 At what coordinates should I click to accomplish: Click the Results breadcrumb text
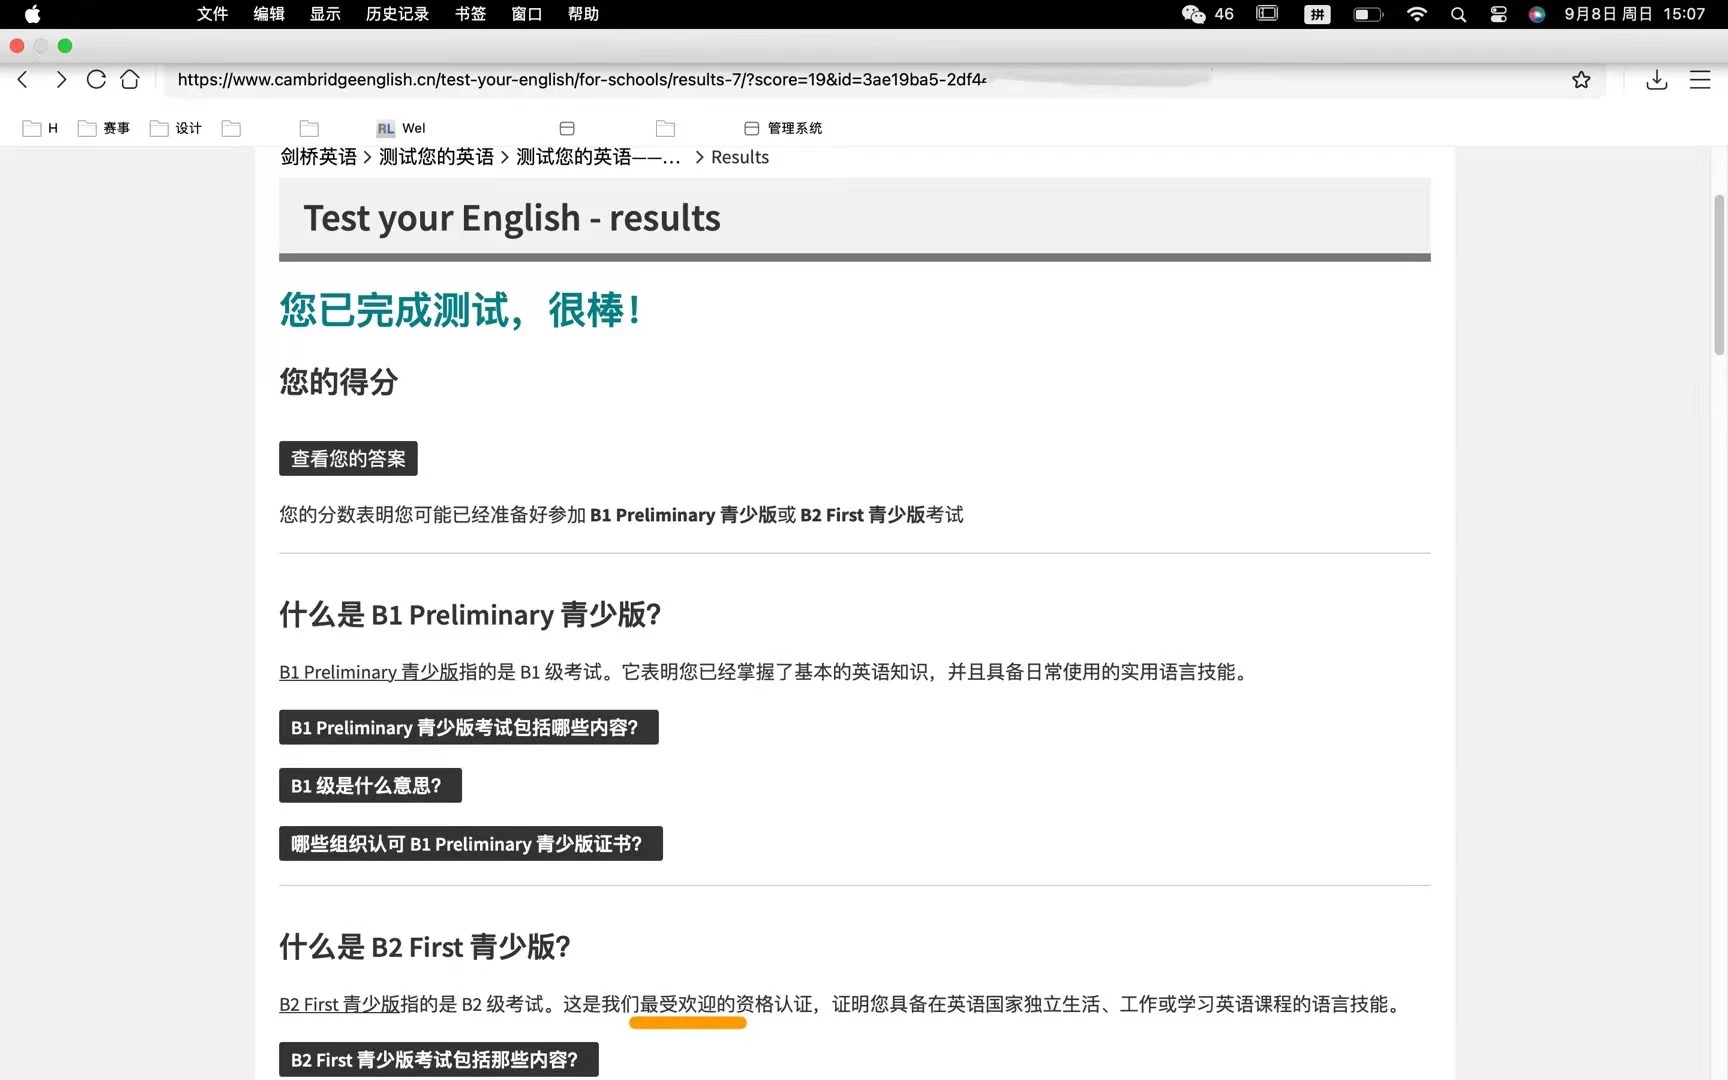[x=740, y=157]
